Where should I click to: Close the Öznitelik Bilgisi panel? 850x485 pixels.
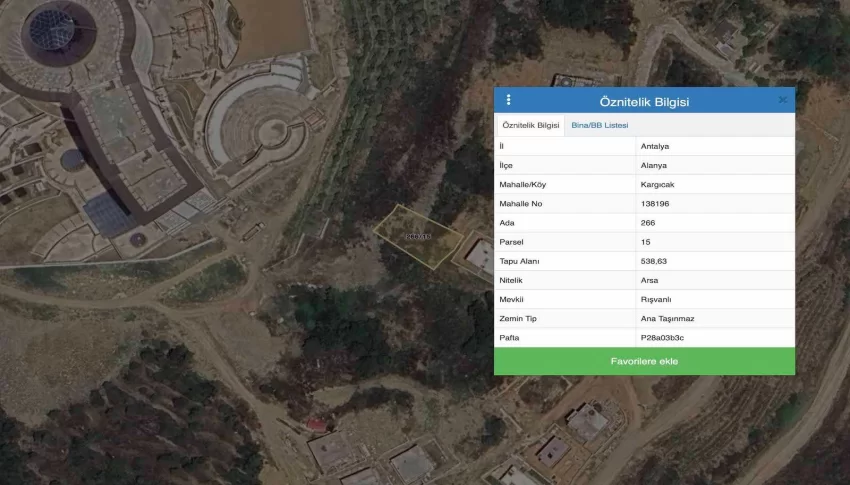pyautogui.click(x=782, y=100)
